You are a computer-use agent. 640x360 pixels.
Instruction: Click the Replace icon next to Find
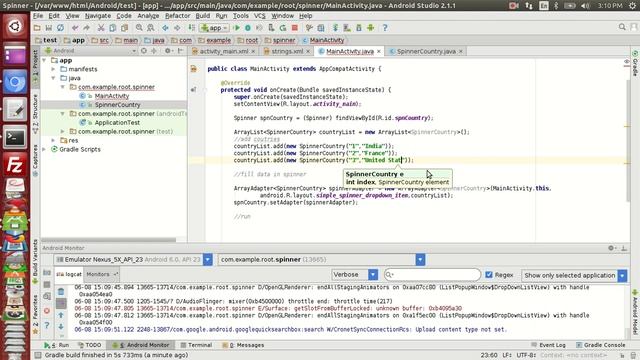[151, 28]
